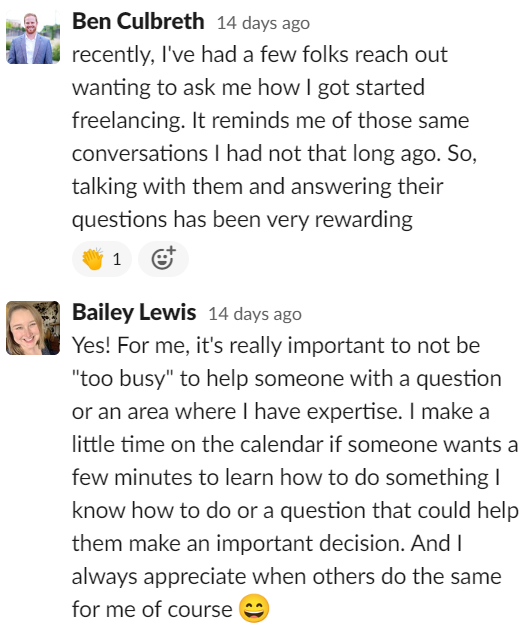Click the grinning emoji after "of course"
Image resolution: width=530 pixels, height=625 pixels.
pyautogui.click(x=254, y=608)
